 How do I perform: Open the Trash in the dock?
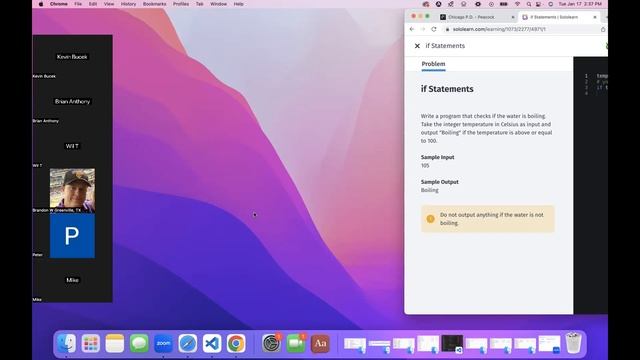(x=573, y=343)
